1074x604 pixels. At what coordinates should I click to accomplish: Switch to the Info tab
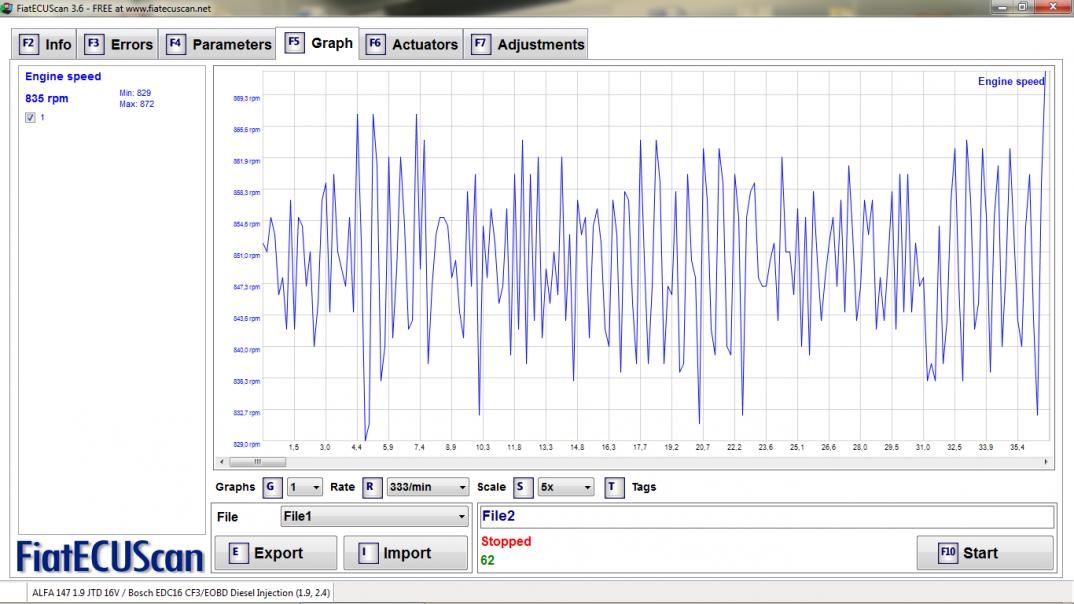(x=46, y=44)
